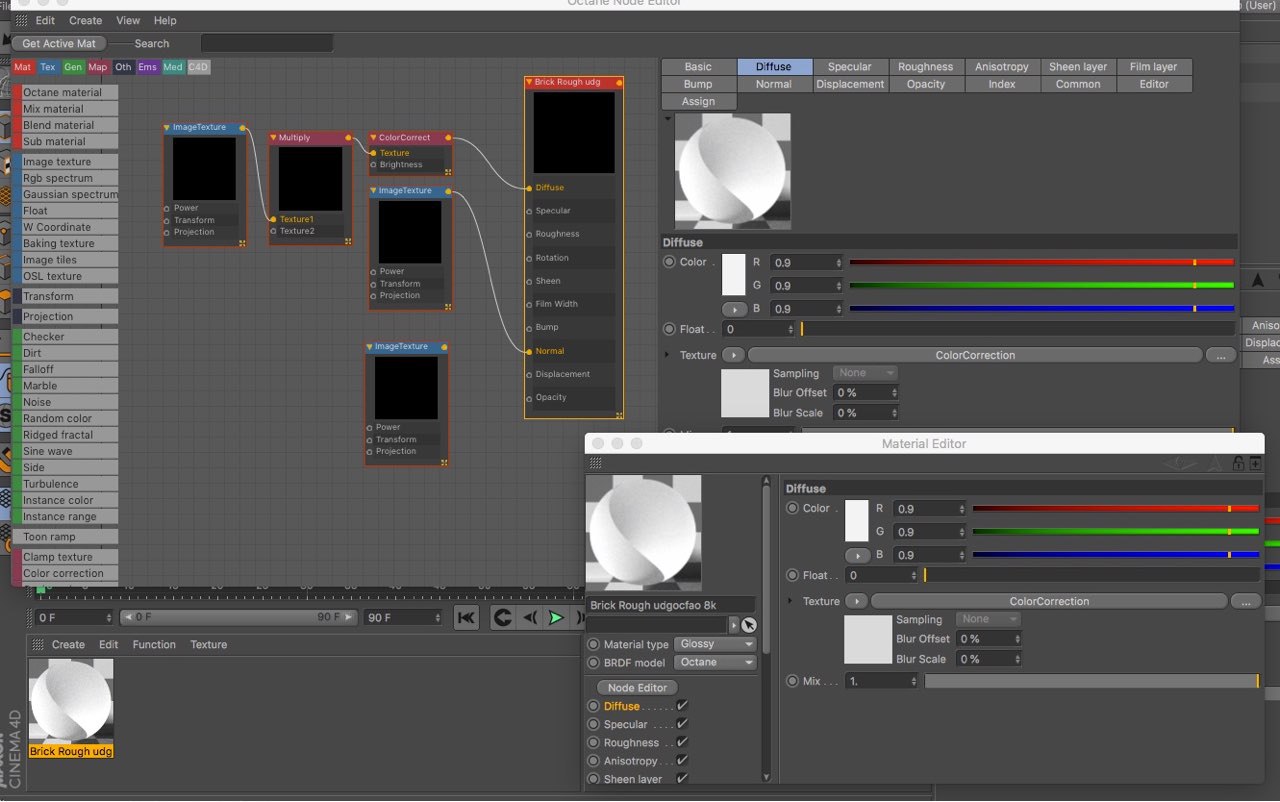Click ColorCorrect node resize corner icon

pos(448,171)
